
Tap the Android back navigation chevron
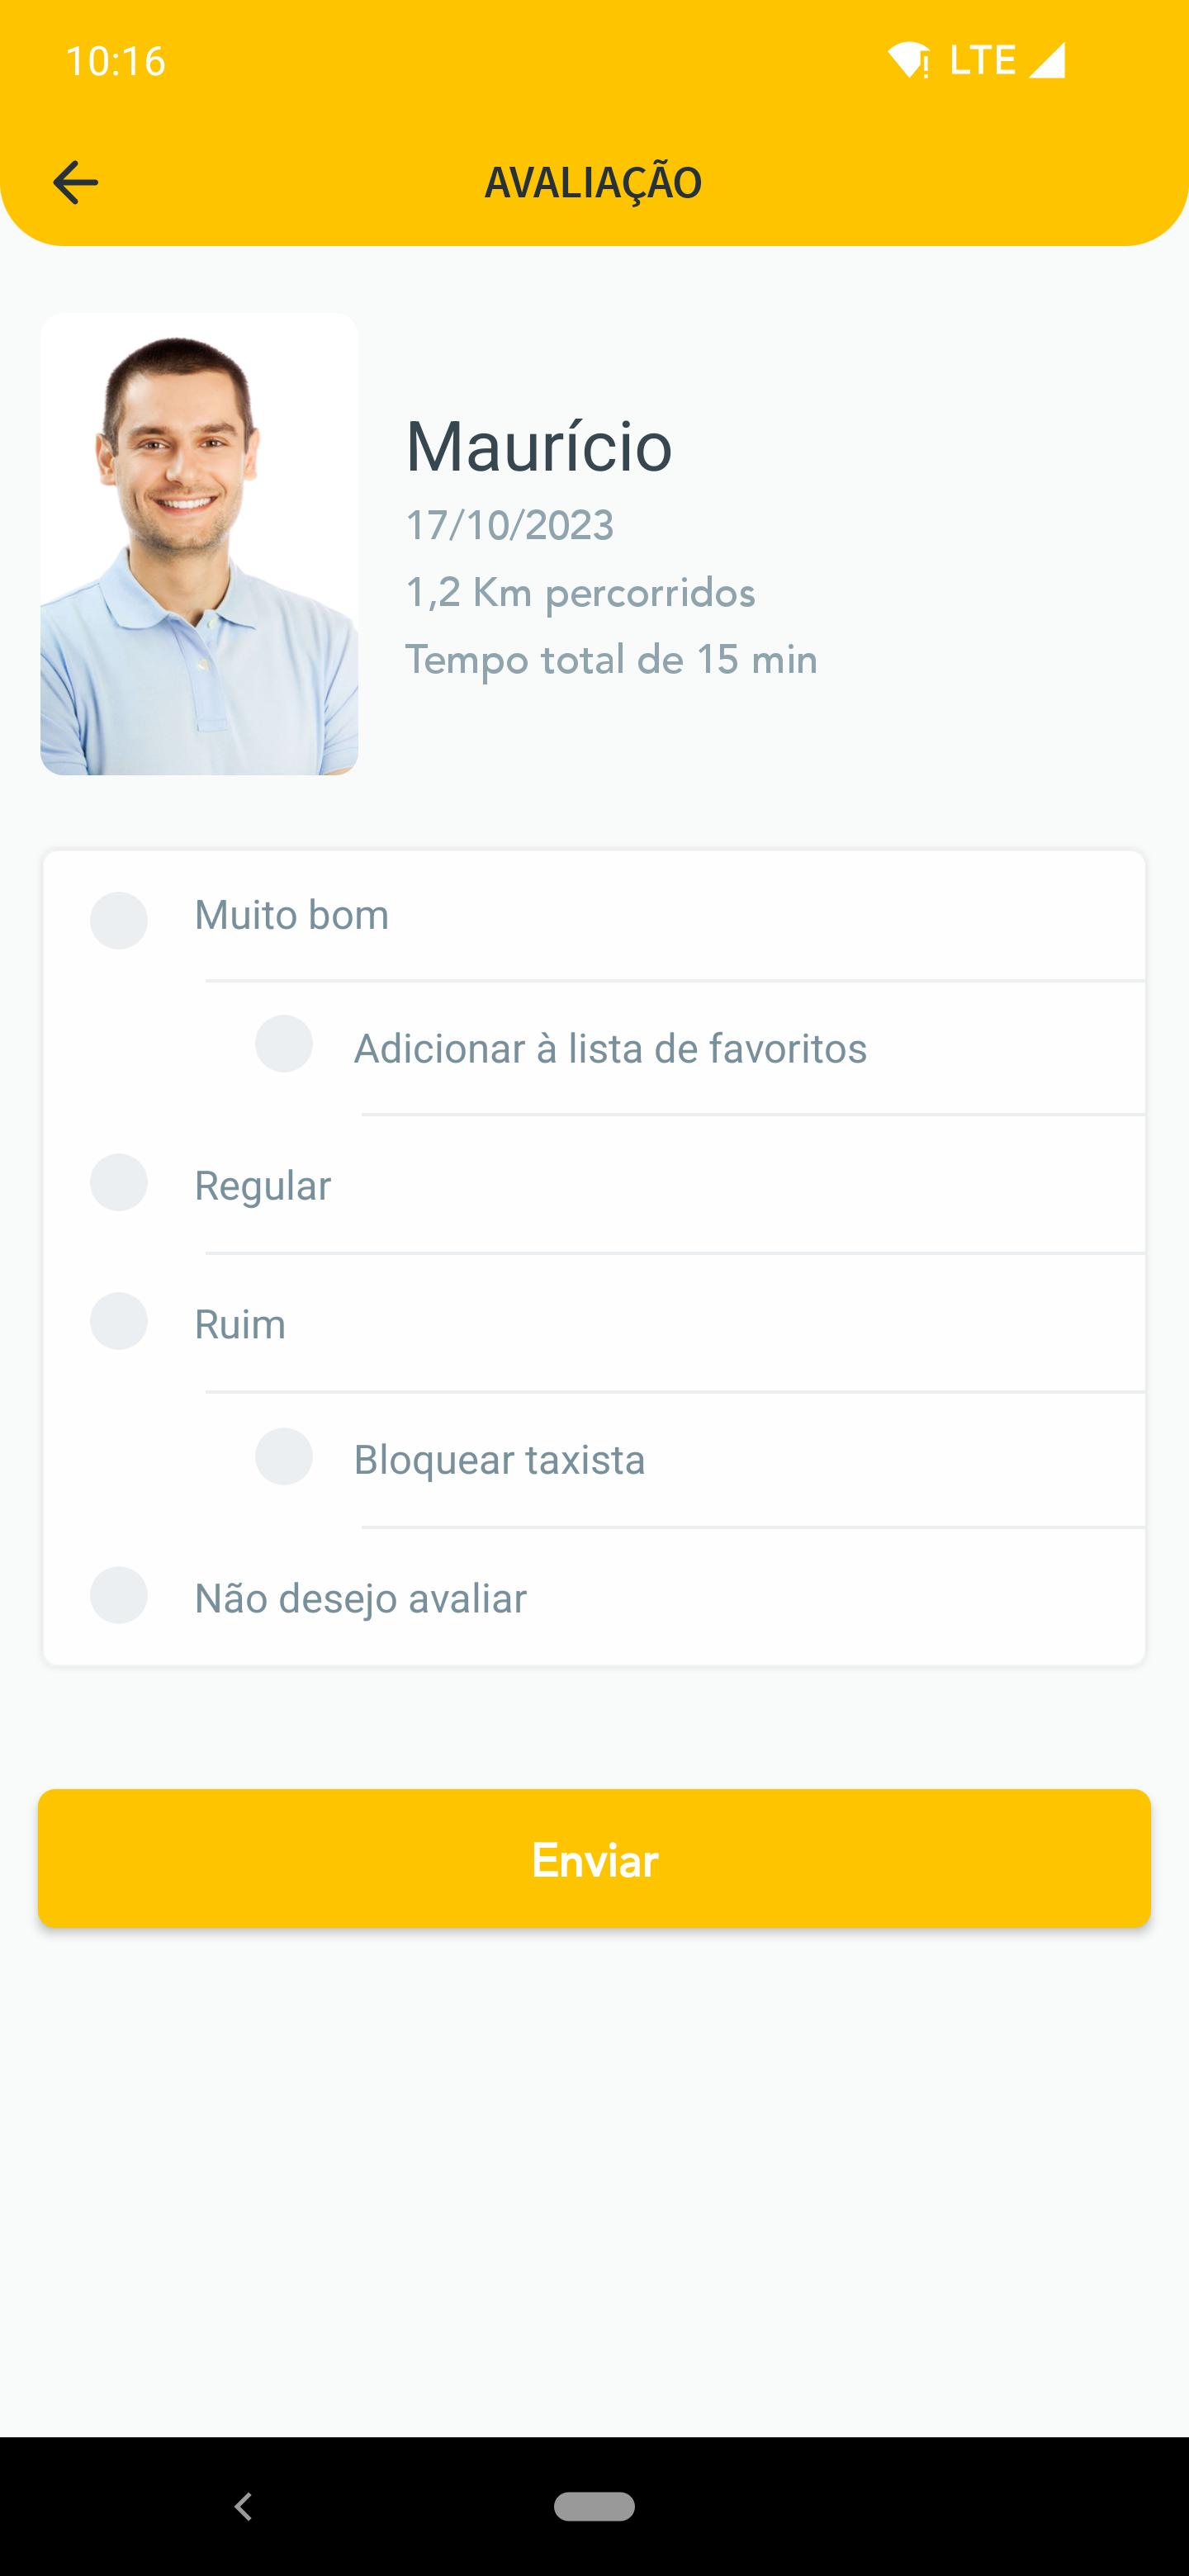point(243,2505)
